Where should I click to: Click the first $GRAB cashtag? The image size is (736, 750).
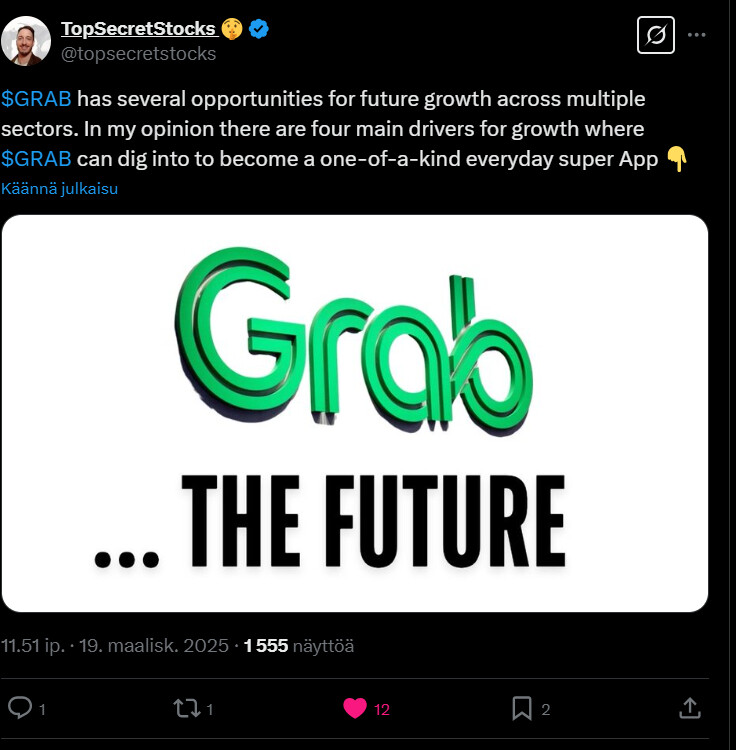click(36, 99)
